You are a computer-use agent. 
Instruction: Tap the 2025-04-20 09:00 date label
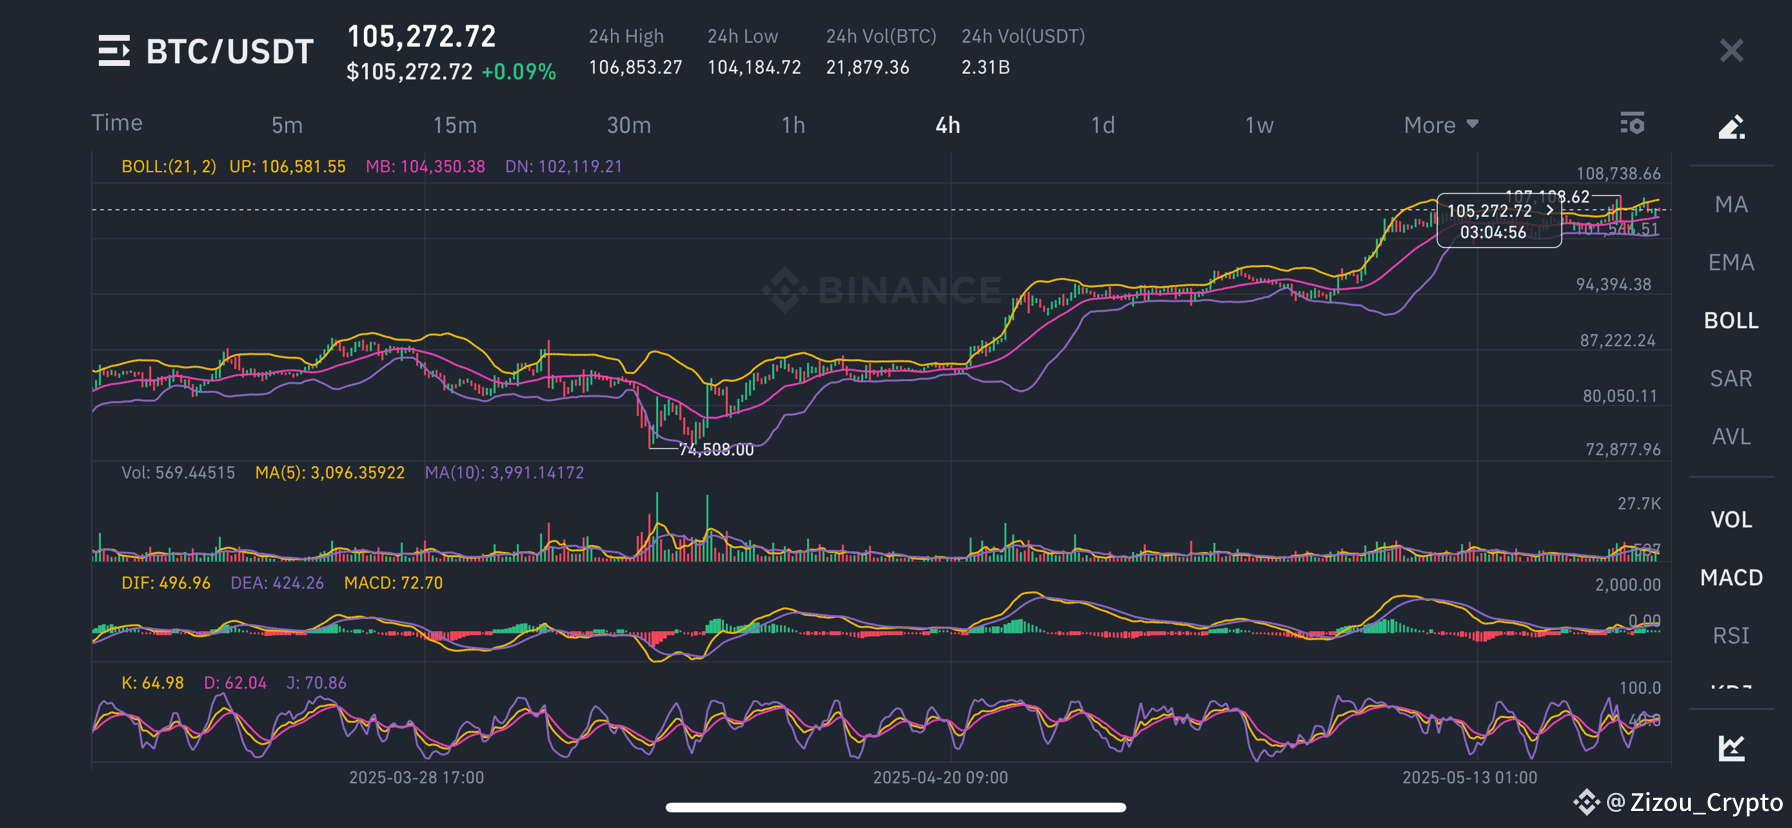[x=940, y=777]
